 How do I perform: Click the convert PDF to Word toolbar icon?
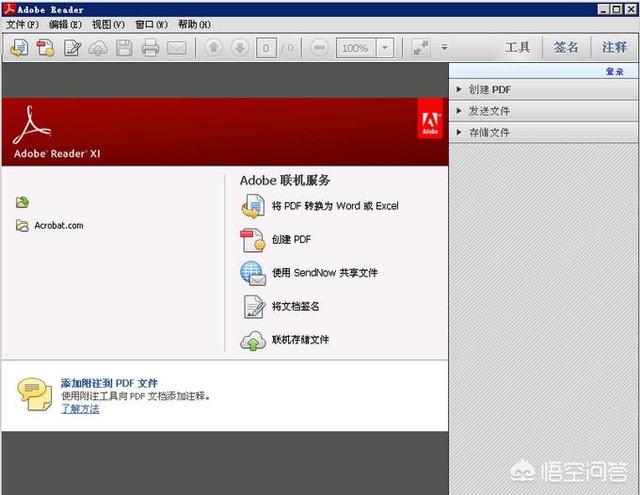tap(19, 48)
